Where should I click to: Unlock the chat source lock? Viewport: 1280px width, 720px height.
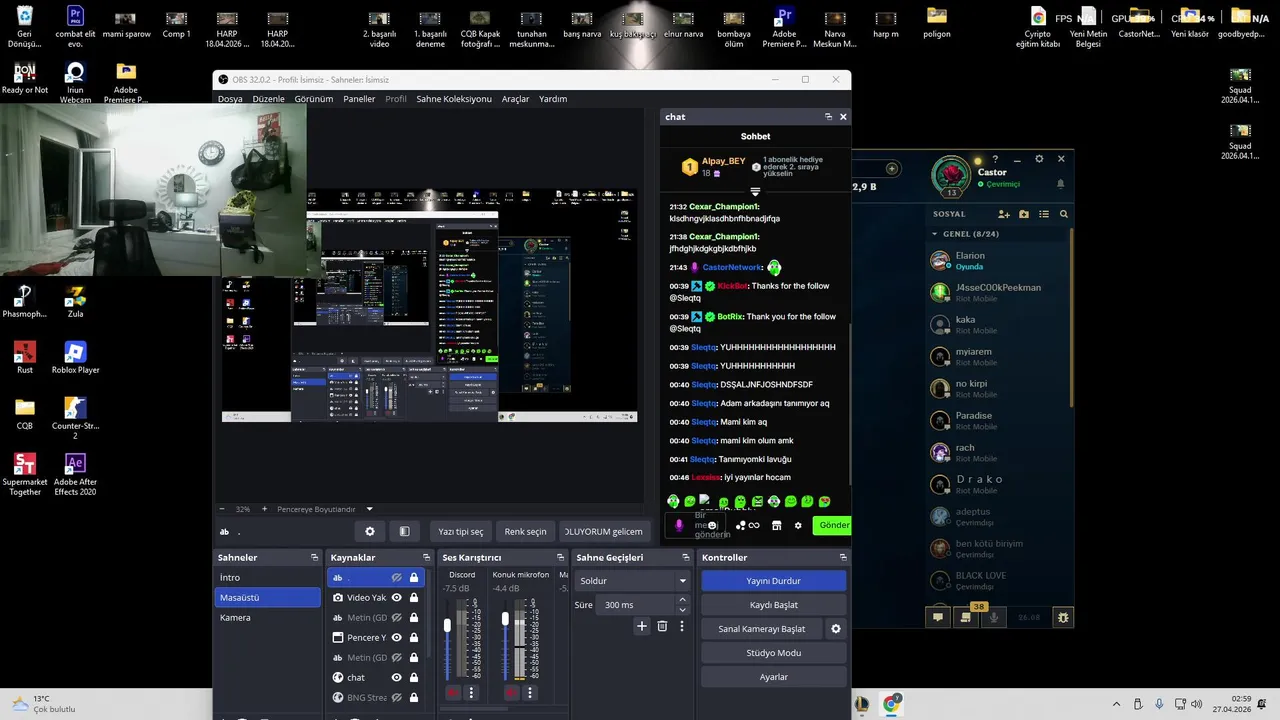(x=414, y=678)
